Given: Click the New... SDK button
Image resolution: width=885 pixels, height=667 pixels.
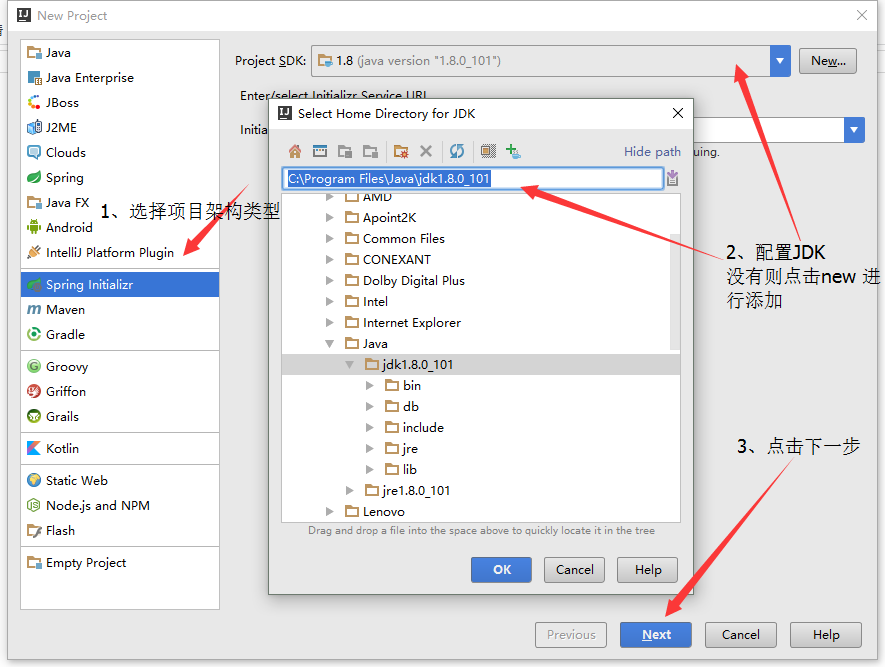Looking at the screenshot, I should tap(827, 61).
